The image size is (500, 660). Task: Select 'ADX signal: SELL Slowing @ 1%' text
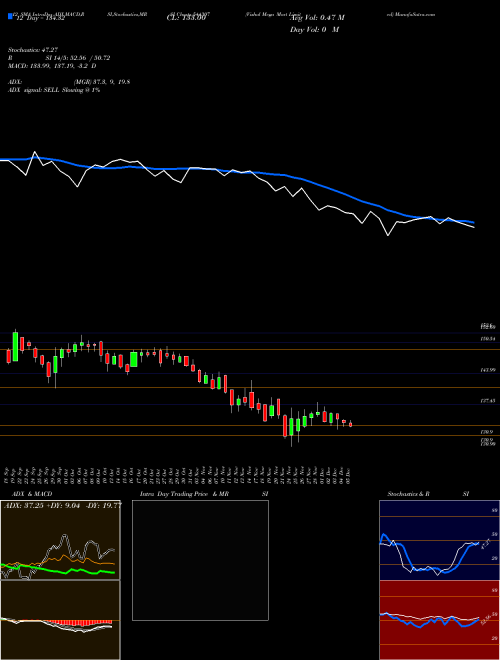tap(54, 90)
